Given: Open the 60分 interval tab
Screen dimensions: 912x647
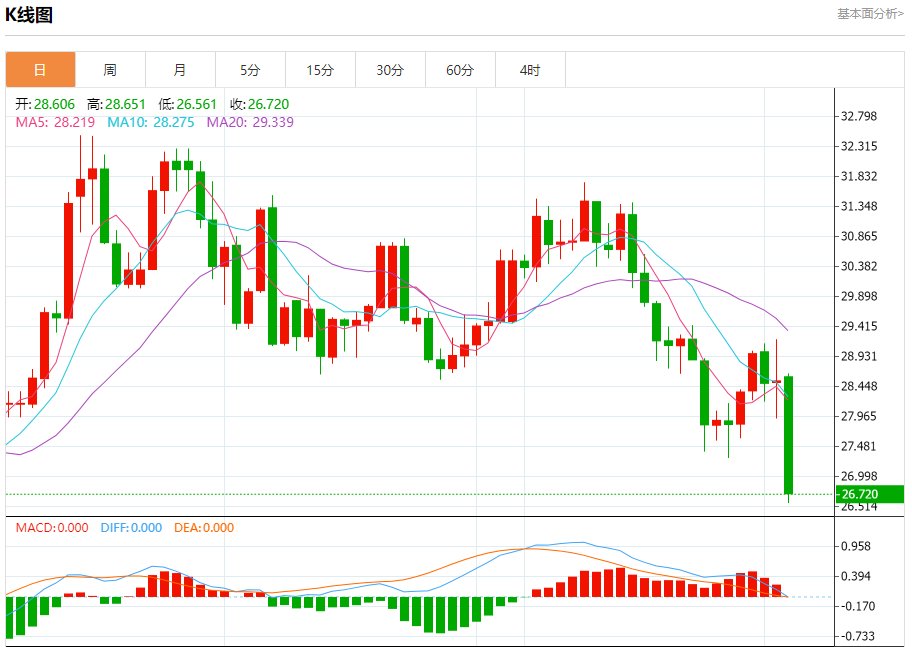Looking at the screenshot, I should (460, 70).
